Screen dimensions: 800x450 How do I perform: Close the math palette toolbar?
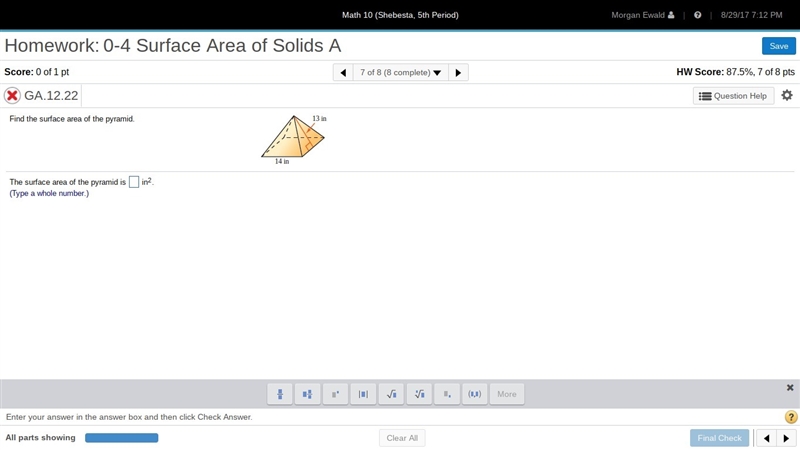[x=790, y=388]
